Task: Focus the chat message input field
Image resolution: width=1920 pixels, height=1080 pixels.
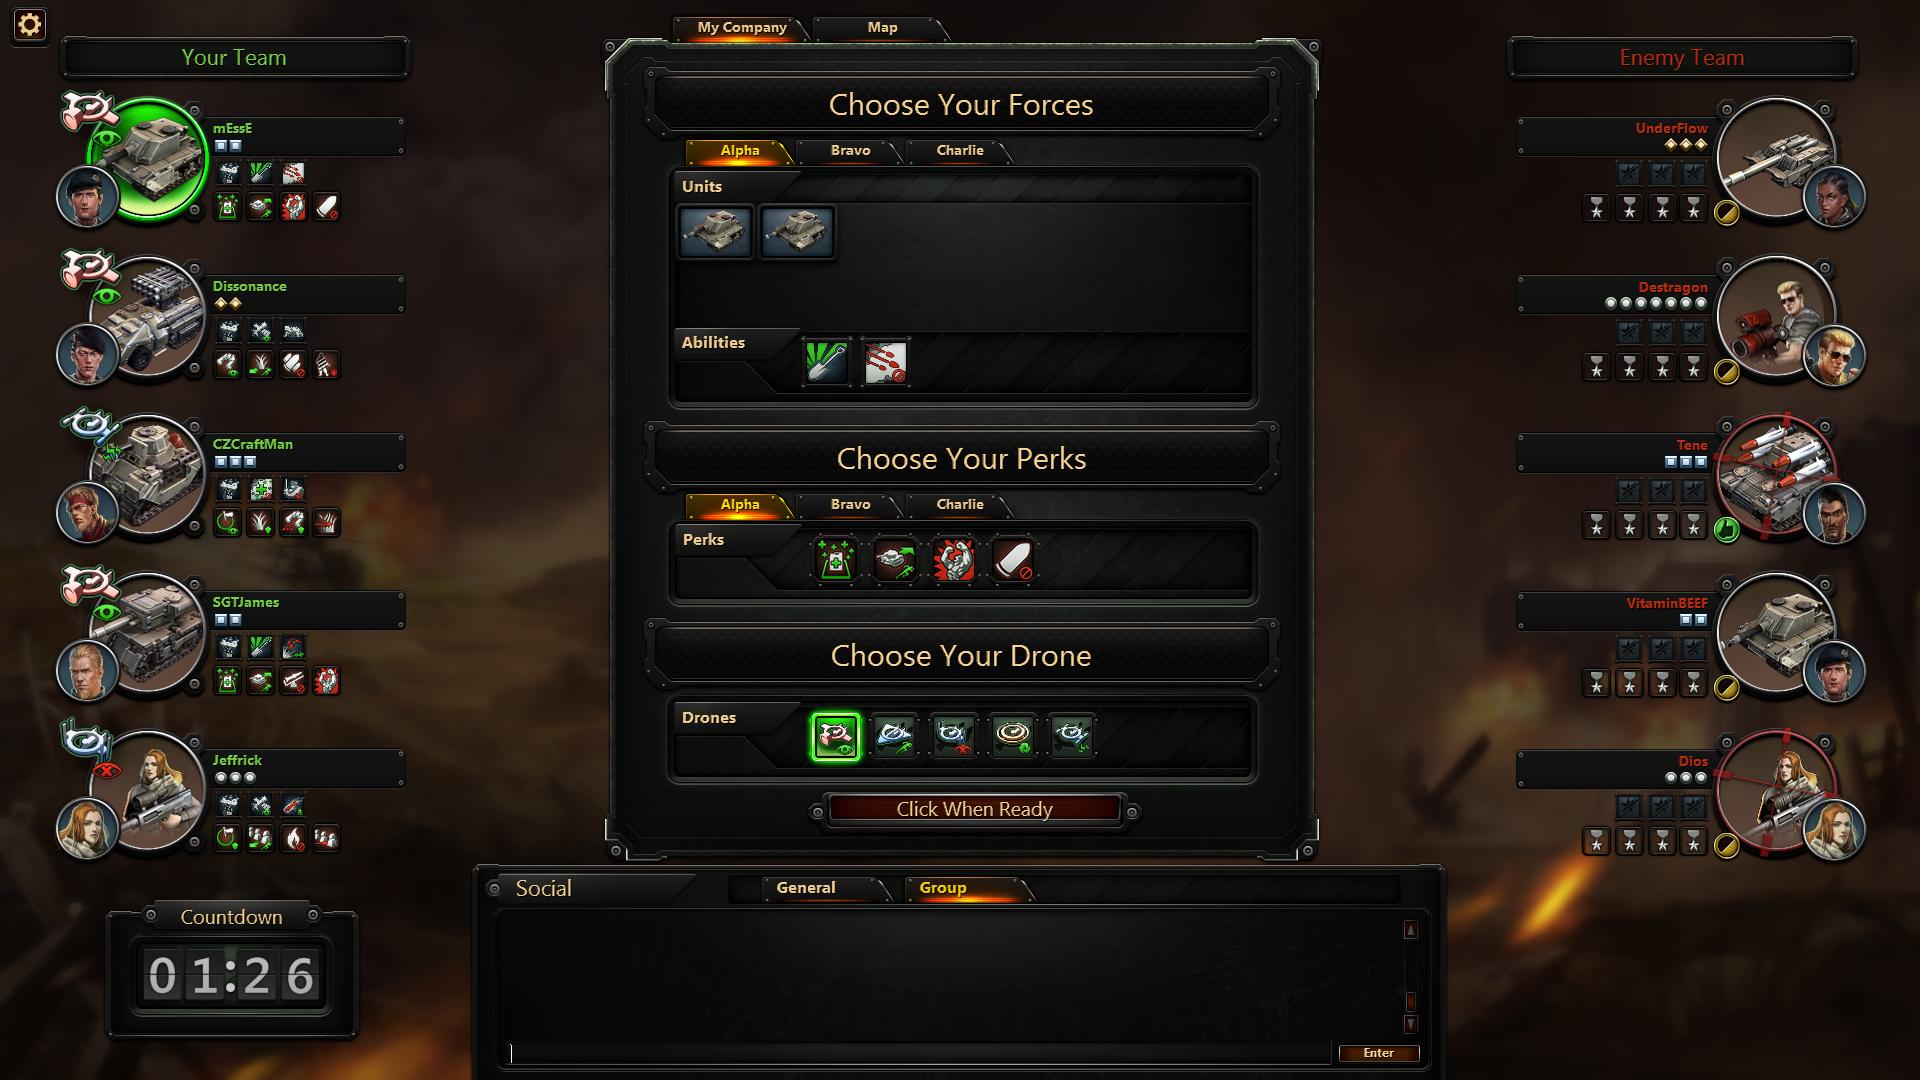Action: (x=920, y=1053)
